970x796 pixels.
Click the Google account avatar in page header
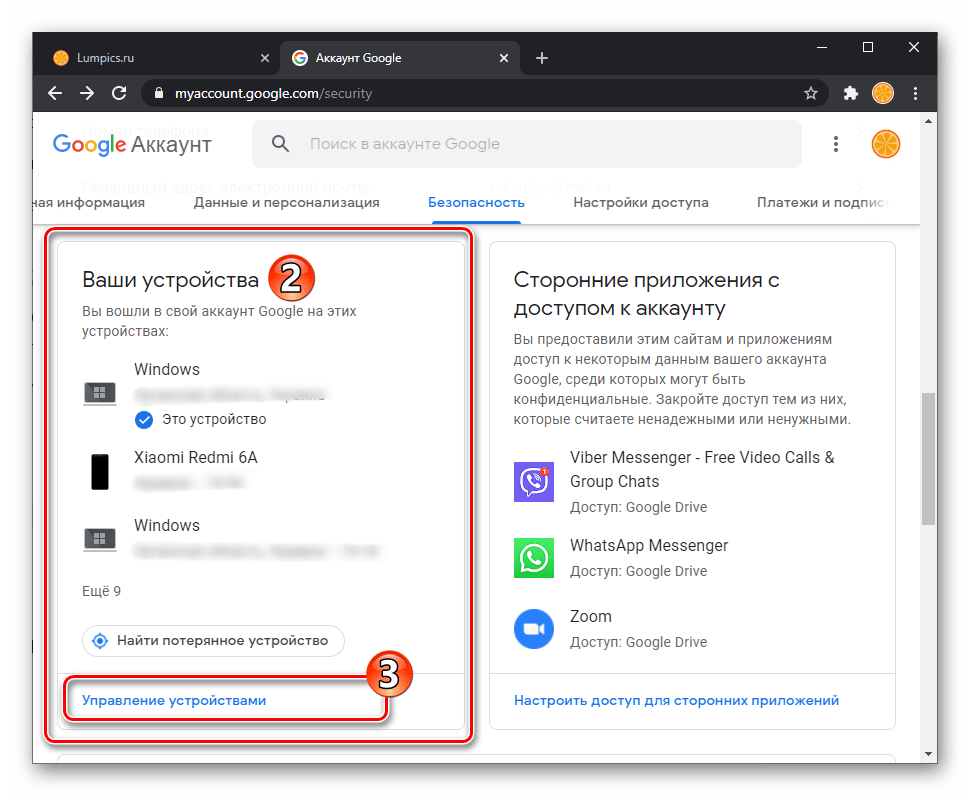(886, 144)
